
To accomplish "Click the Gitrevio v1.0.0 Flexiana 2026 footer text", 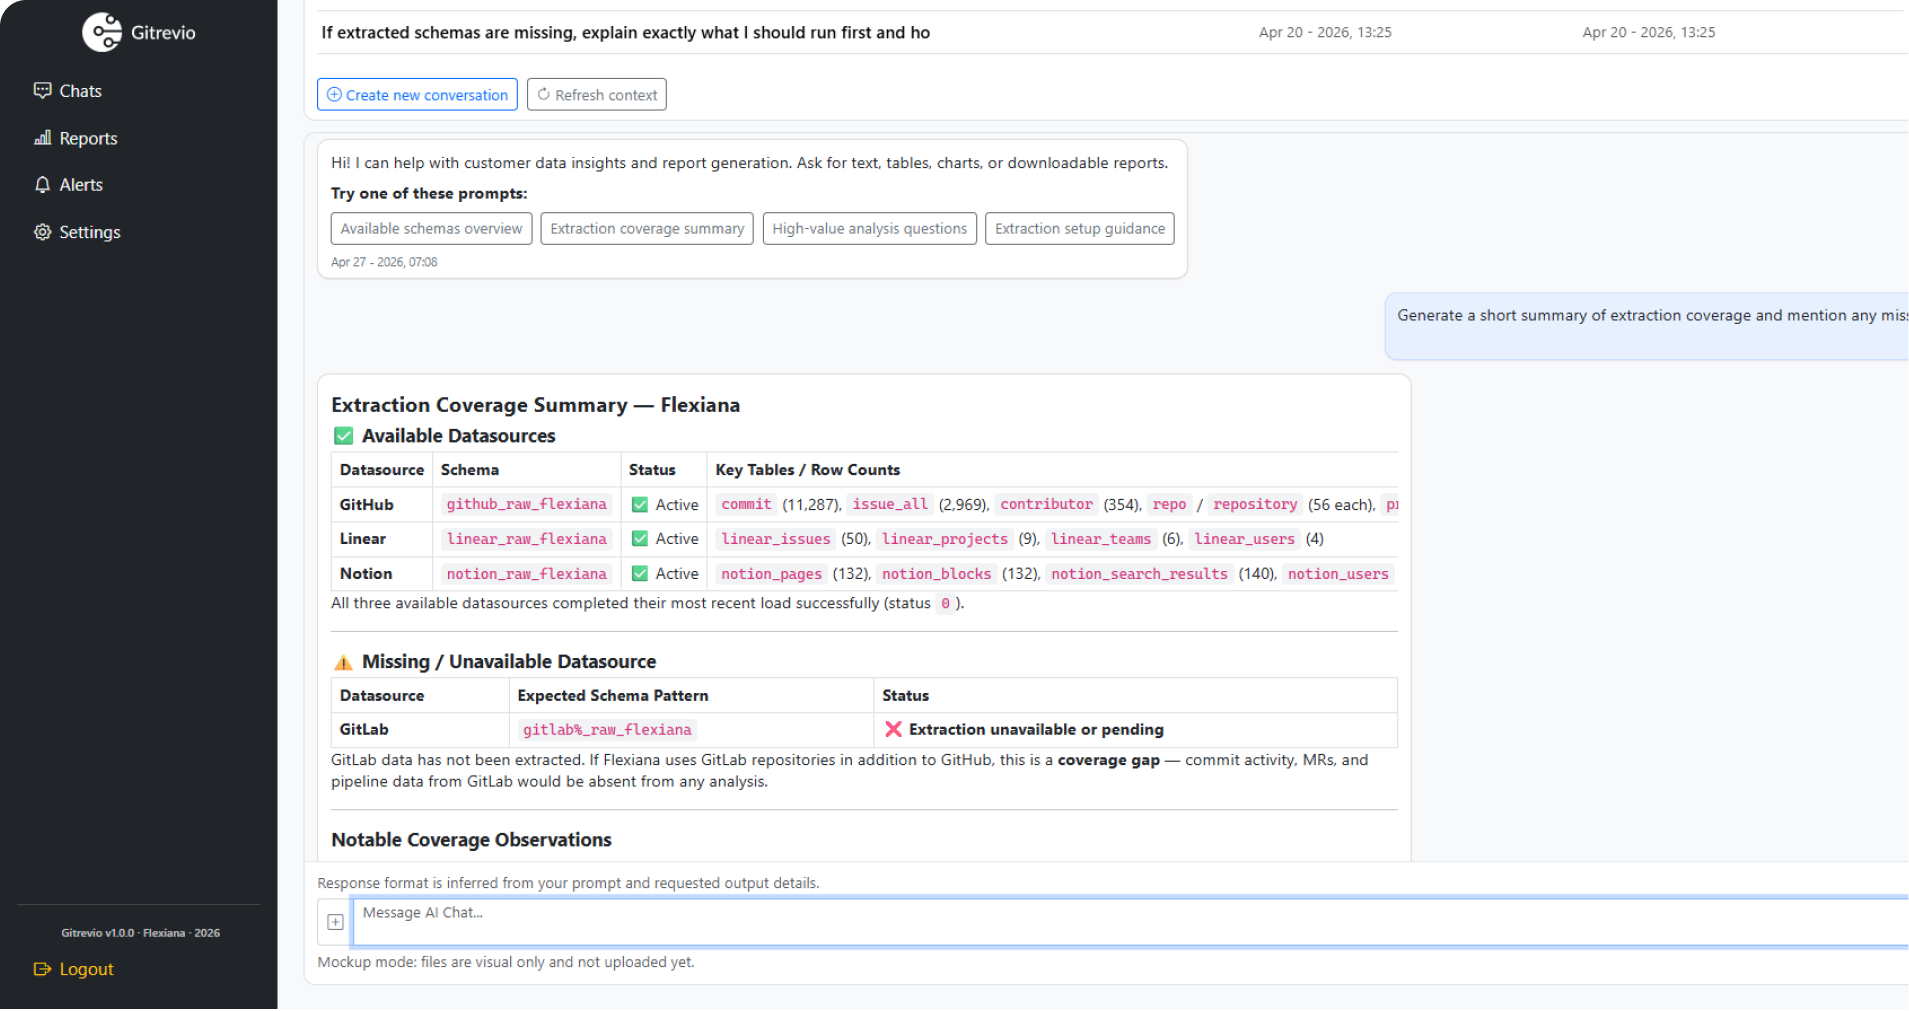I will click(x=140, y=933).
